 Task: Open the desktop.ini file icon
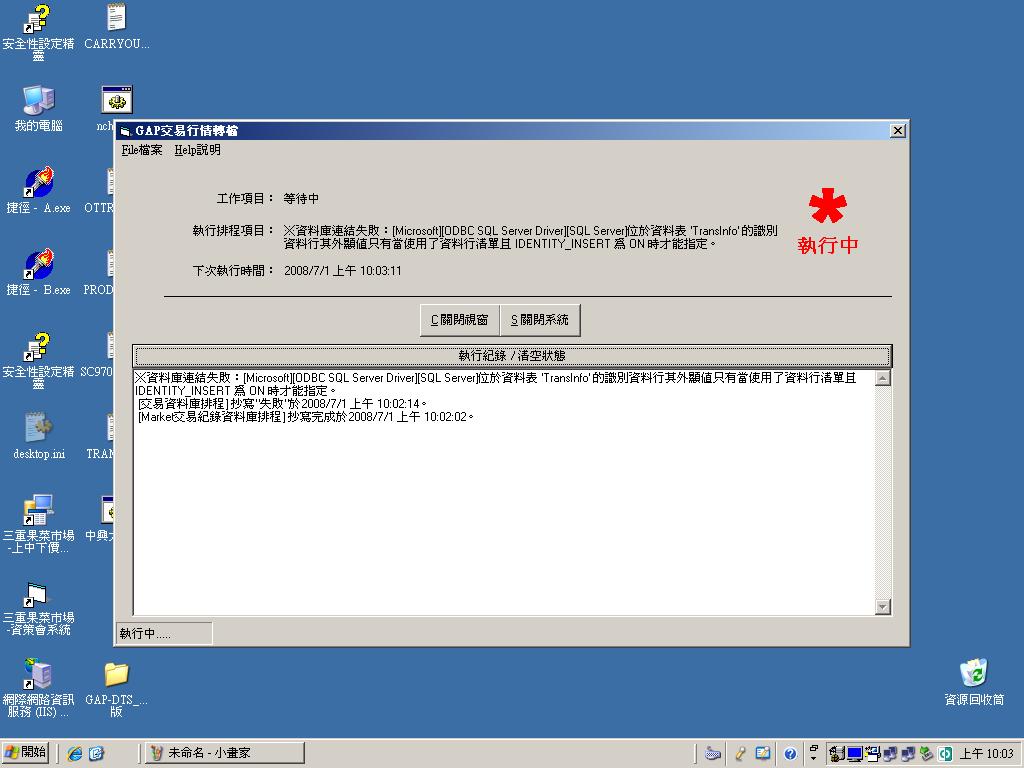coord(38,428)
